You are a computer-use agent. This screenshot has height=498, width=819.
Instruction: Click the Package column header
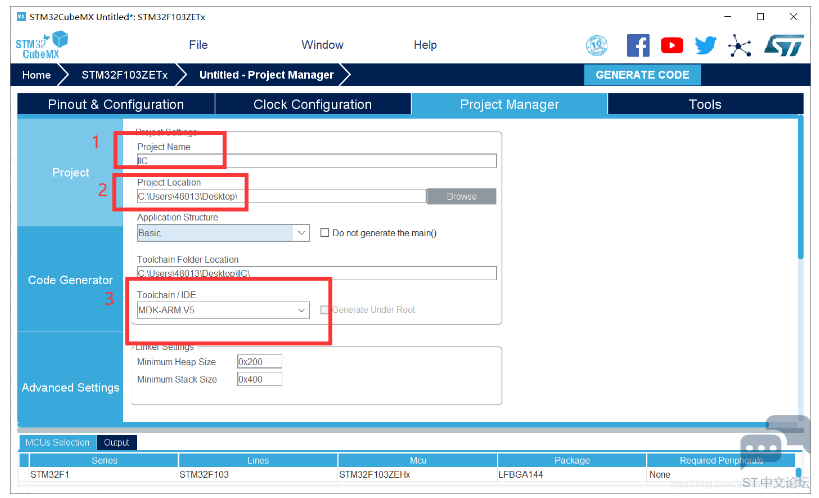point(572,460)
